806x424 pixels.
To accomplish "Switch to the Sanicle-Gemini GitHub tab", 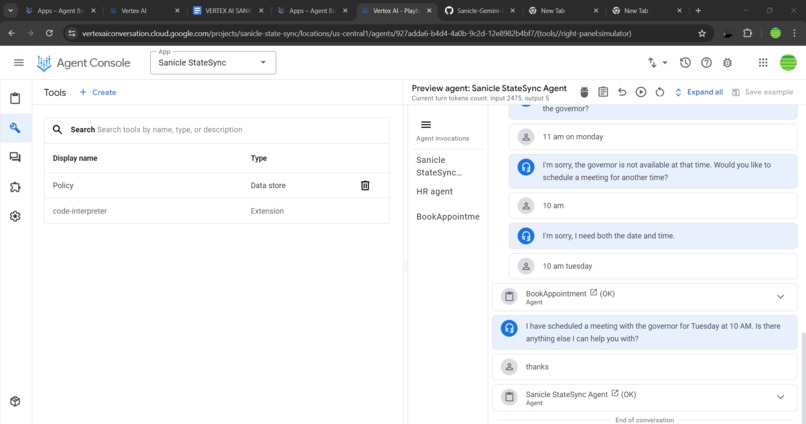I will click(x=480, y=11).
